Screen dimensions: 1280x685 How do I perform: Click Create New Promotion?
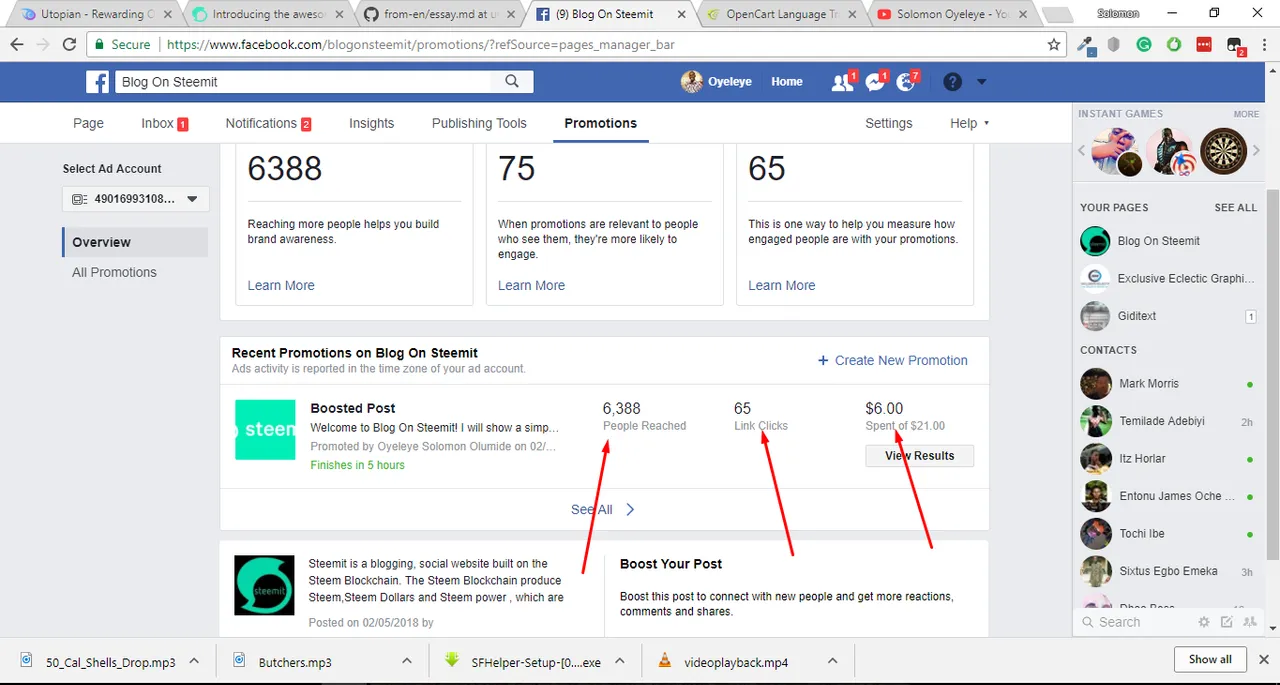coord(892,360)
